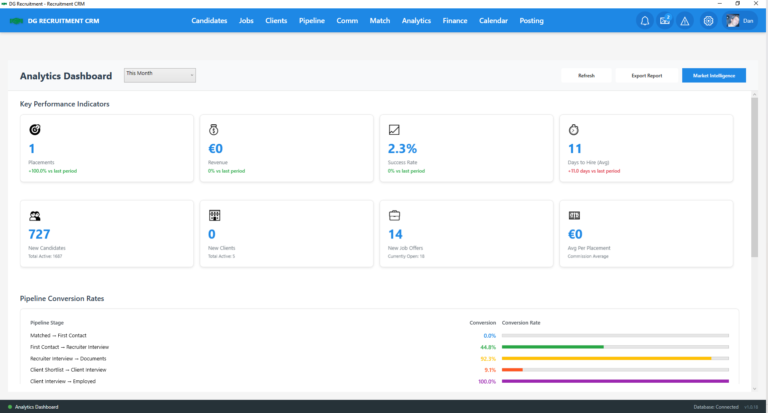This screenshot has width=768, height=413.
Task: Open Market Intelligence
Action: coord(713,75)
